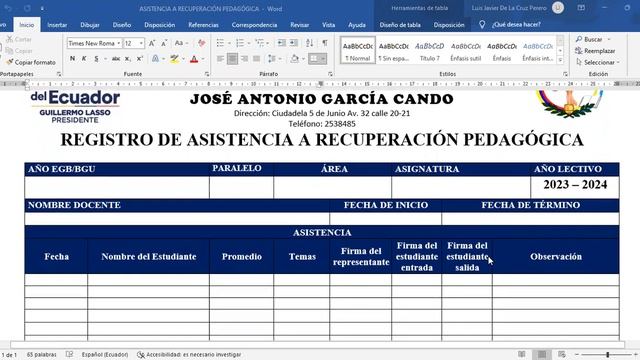Open Fuente dialog launcher
Image resolution: width=640 pixels, height=360 pixels.
[x=207, y=74]
